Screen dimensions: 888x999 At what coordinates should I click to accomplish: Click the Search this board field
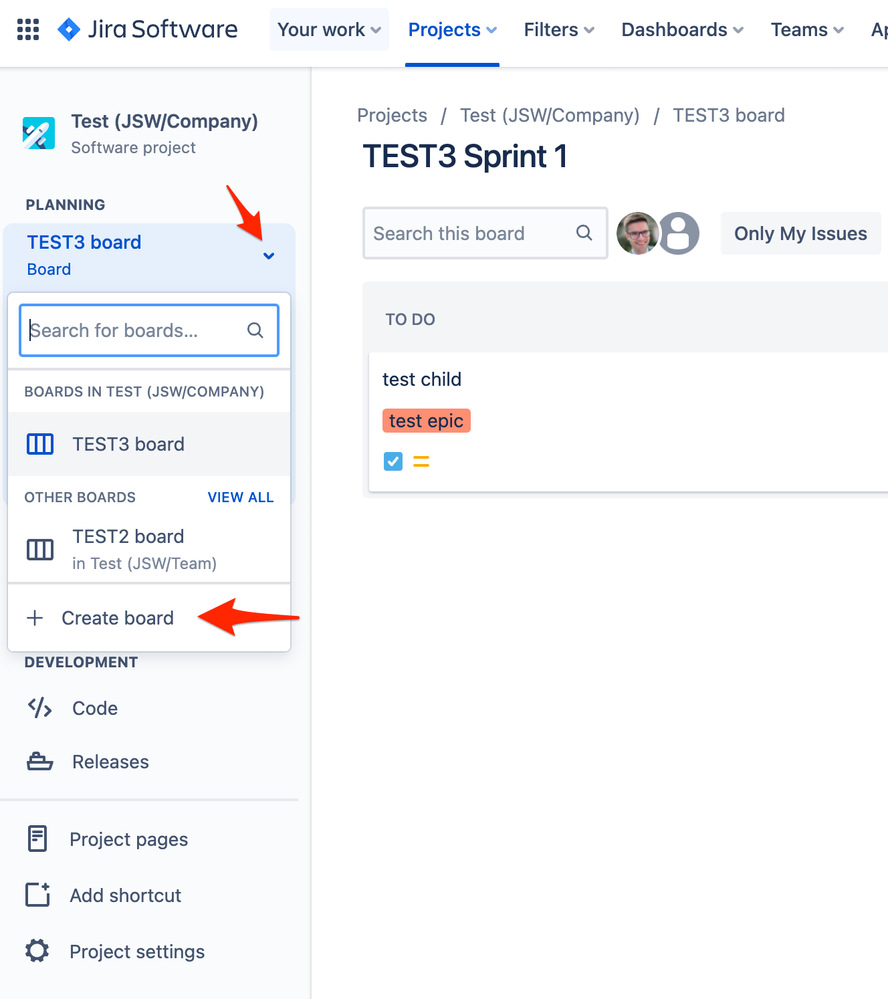pyautogui.click(x=470, y=233)
